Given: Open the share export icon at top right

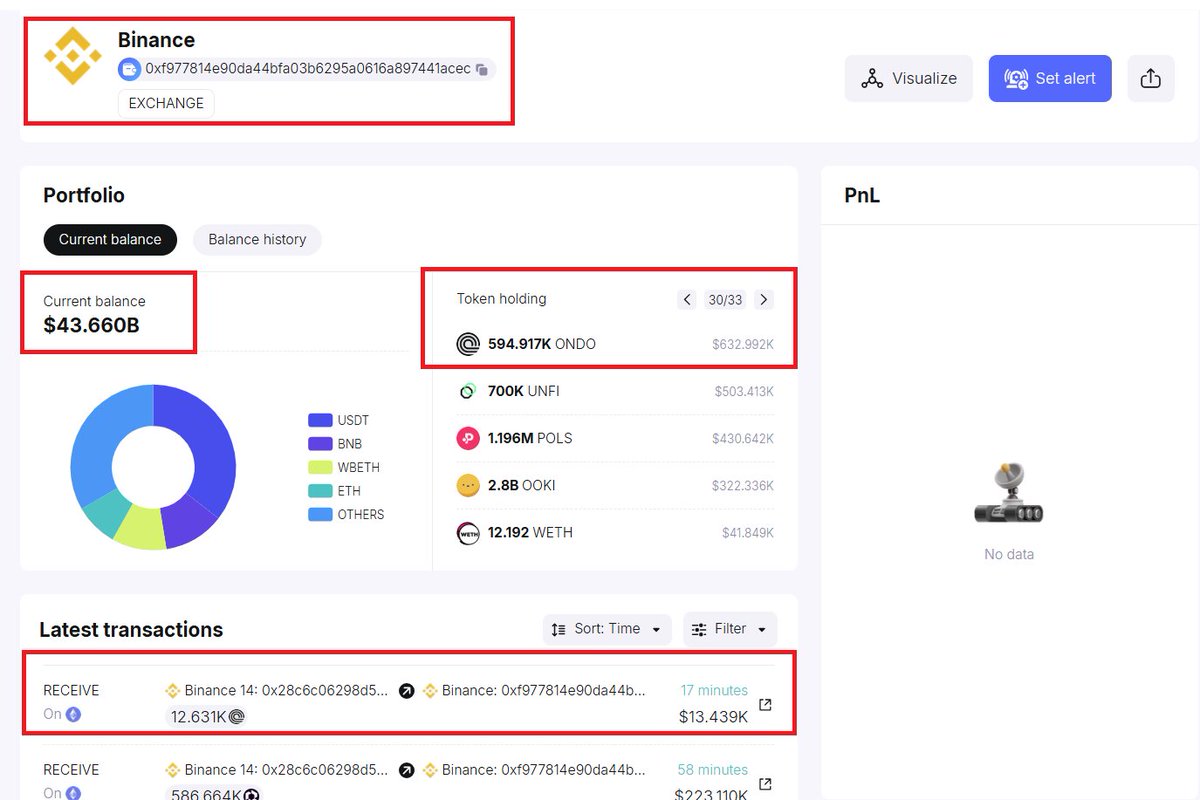Looking at the screenshot, I should (x=1151, y=78).
